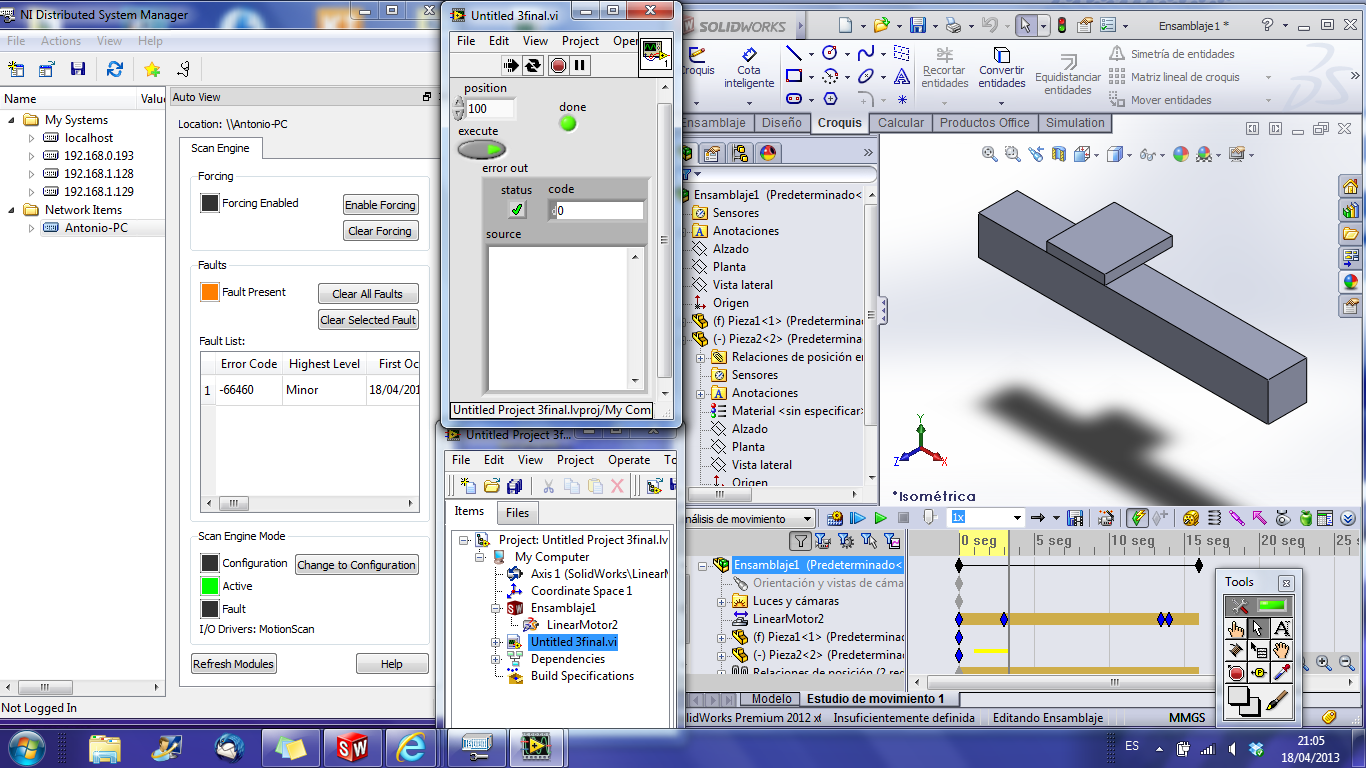Image resolution: width=1366 pixels, height=768 pixels.
Task: Click the star add-favorite icon in System Manager
Action: coord(152,69)
